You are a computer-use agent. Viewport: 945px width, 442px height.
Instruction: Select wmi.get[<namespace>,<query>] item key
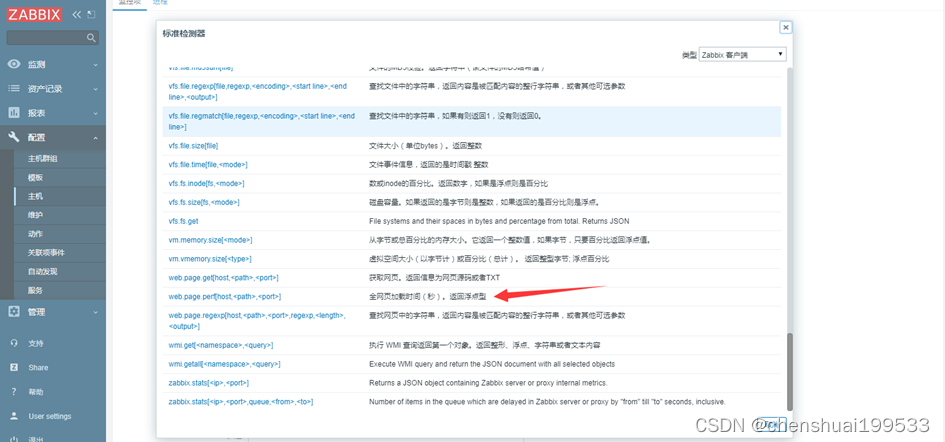click(221, 346)
